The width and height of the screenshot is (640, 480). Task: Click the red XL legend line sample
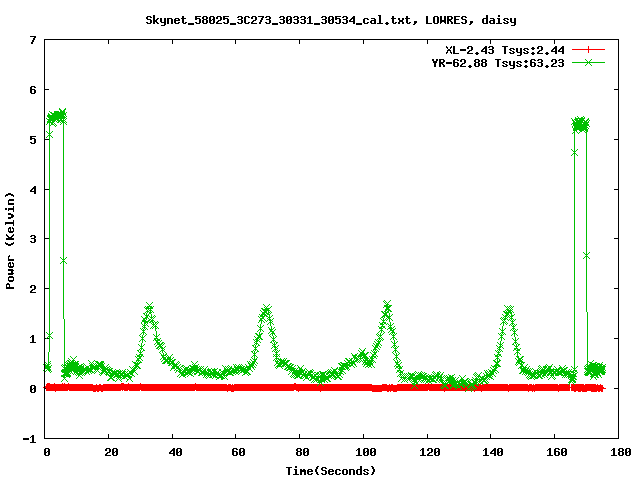pos(588,50)
